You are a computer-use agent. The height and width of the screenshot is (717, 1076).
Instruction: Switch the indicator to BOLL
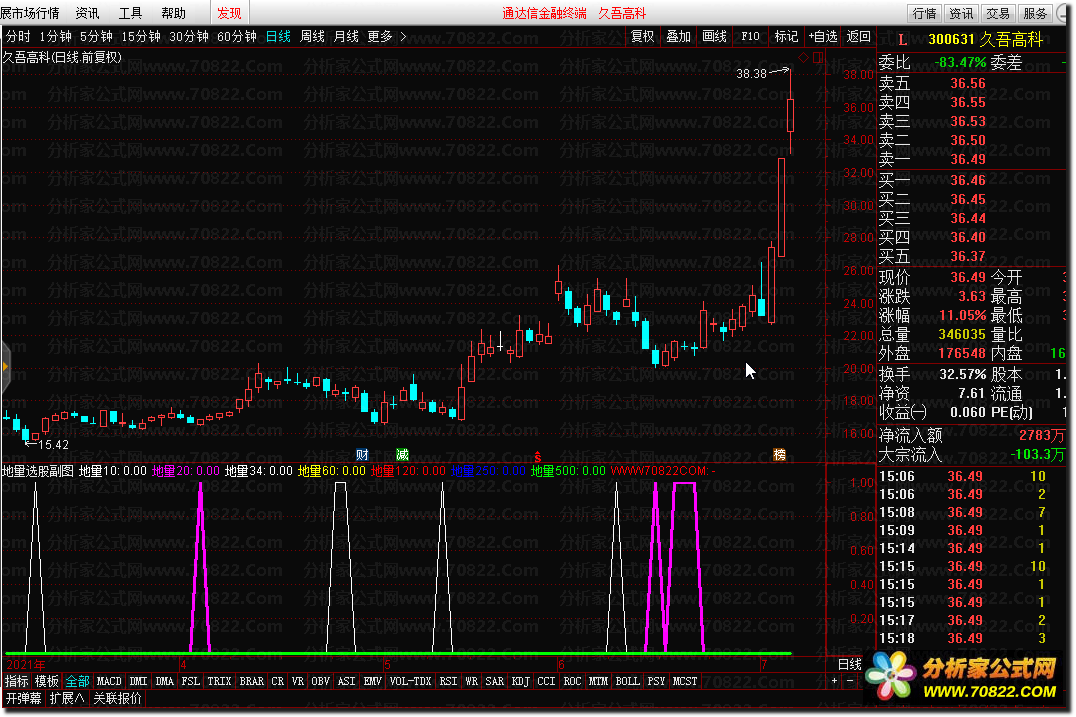(x=627, y=681)
